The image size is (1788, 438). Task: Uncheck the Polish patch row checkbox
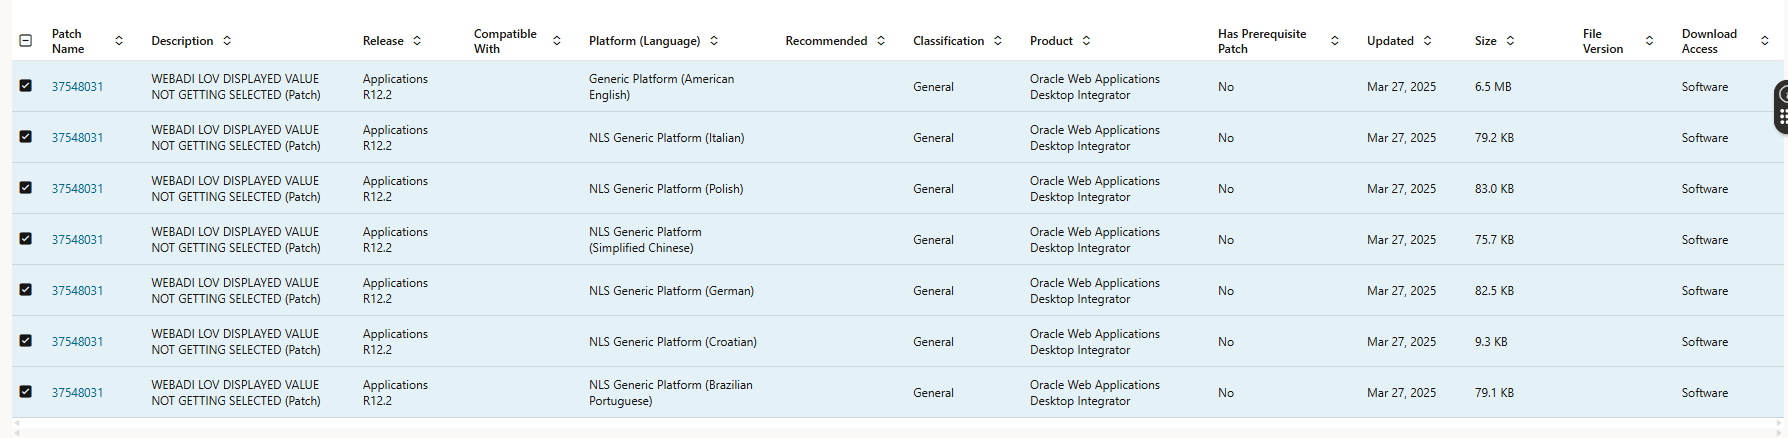[26, 188]
